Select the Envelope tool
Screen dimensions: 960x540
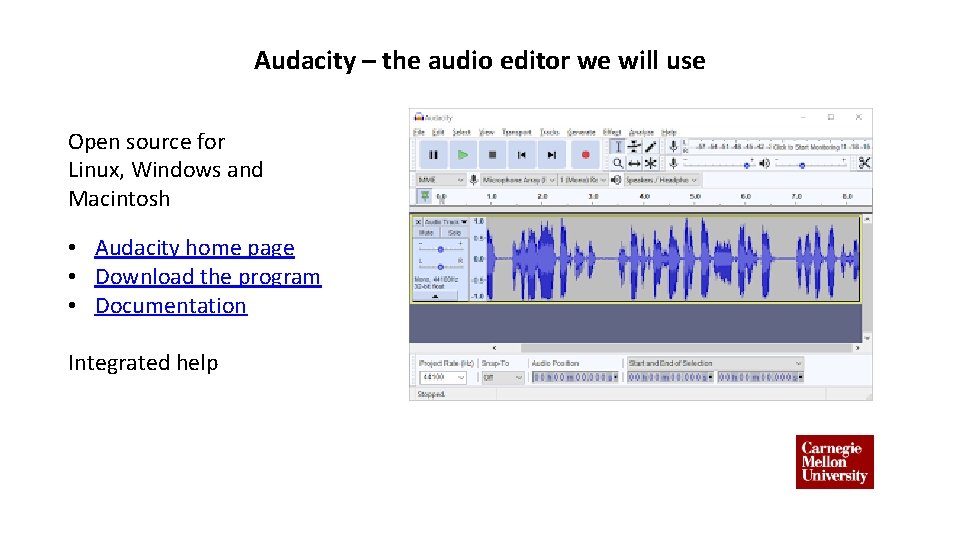tap(634, 146)
